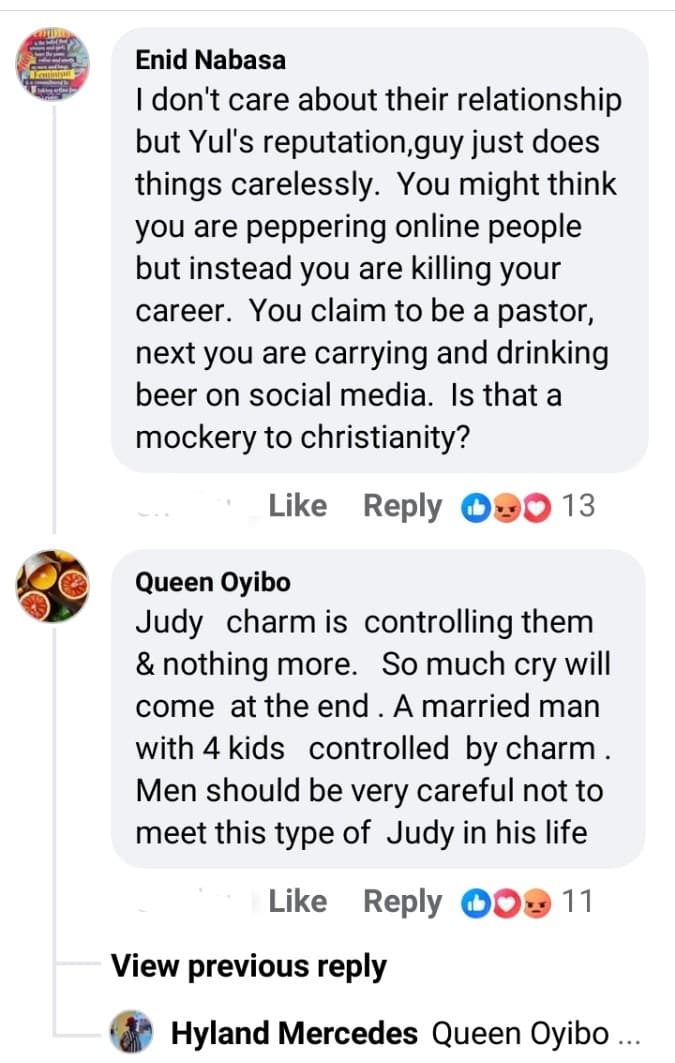The width and height of the screenshot is (675, 1063).
Task: Reply to Queen Oyibo's comment
Action: [x=402, y=902]
